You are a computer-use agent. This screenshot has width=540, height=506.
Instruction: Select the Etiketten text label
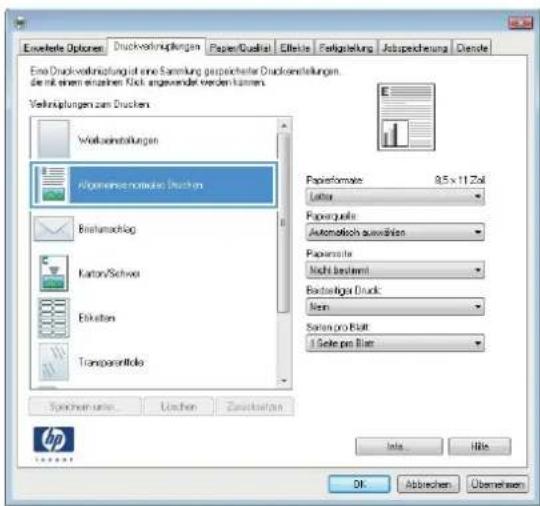[97, 318]
